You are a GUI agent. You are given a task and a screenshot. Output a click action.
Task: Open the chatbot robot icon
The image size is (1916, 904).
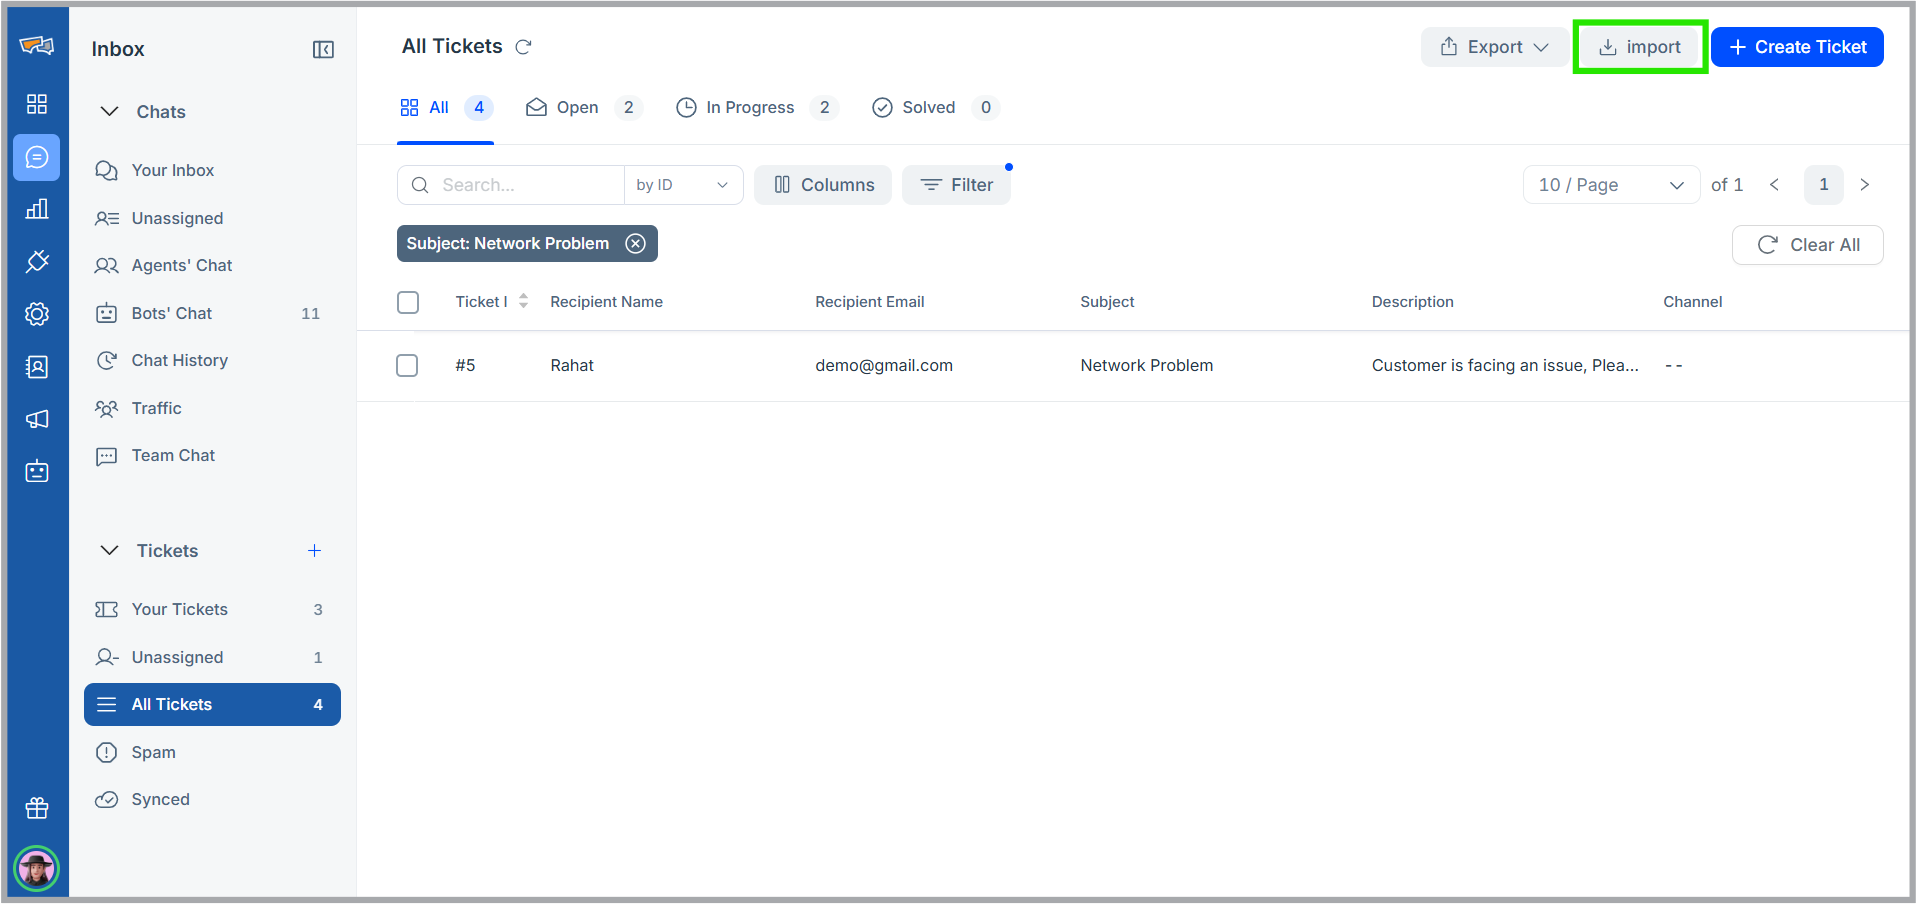click(37, 471)
